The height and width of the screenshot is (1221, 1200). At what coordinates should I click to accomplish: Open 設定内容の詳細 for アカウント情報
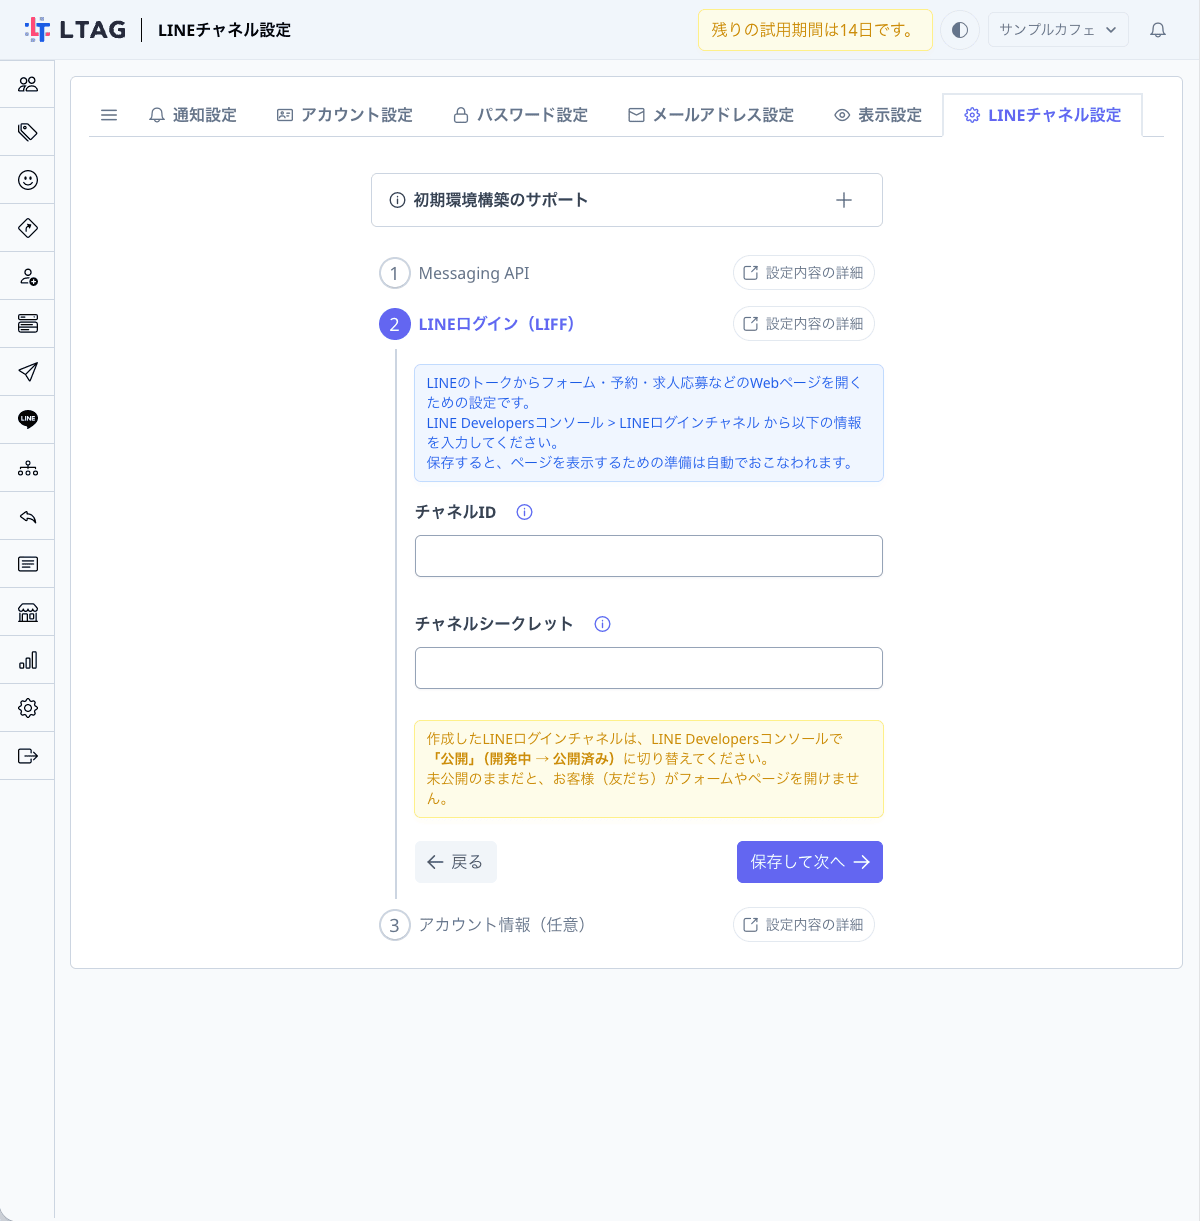click(x=804, y=925)
